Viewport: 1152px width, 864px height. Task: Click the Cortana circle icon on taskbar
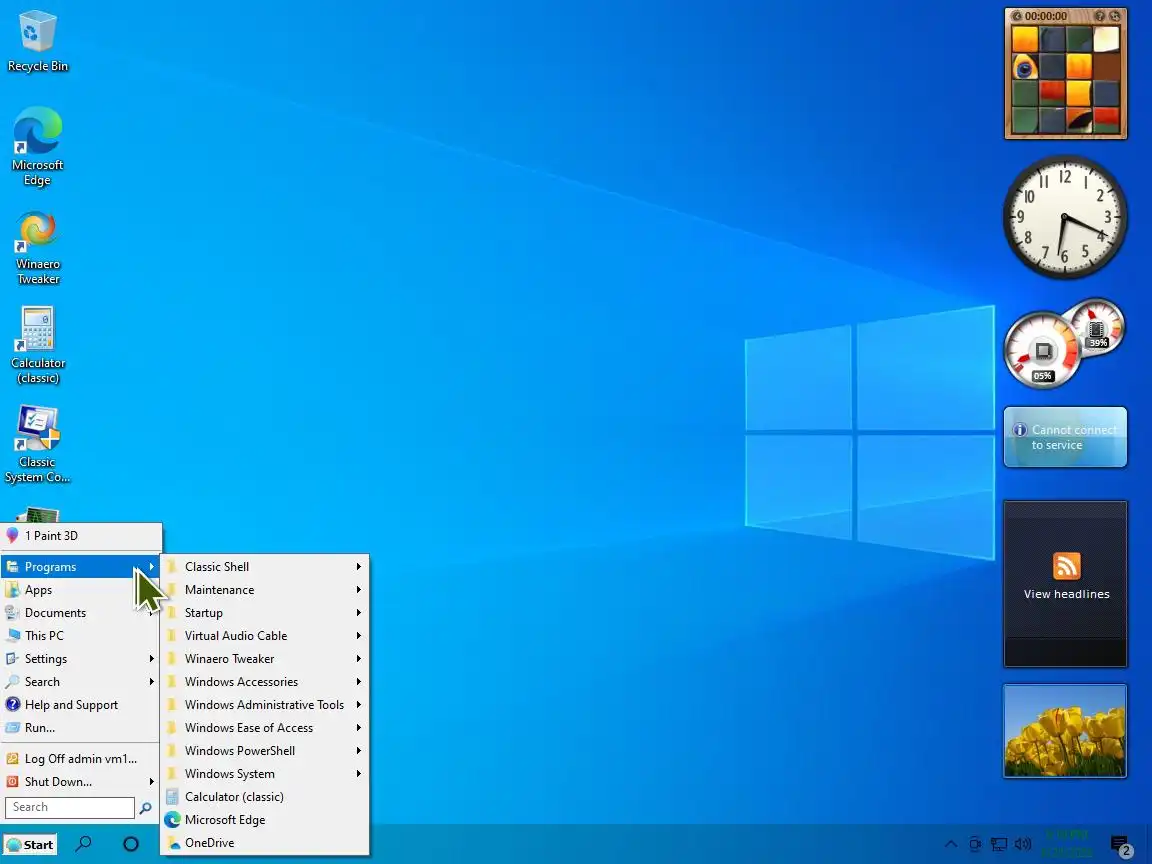point(131,844)
